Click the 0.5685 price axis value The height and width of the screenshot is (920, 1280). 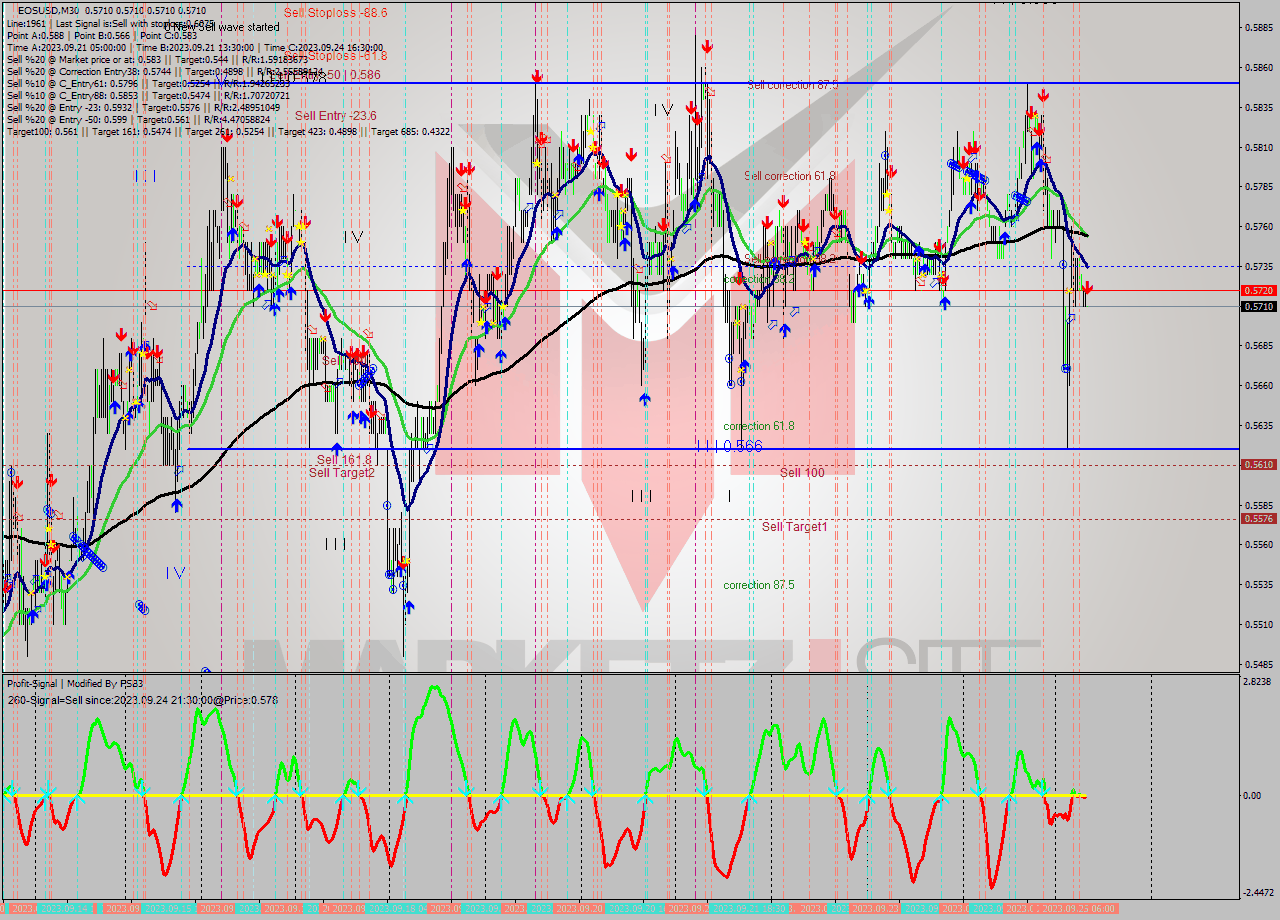click(x=1257, y=346)
